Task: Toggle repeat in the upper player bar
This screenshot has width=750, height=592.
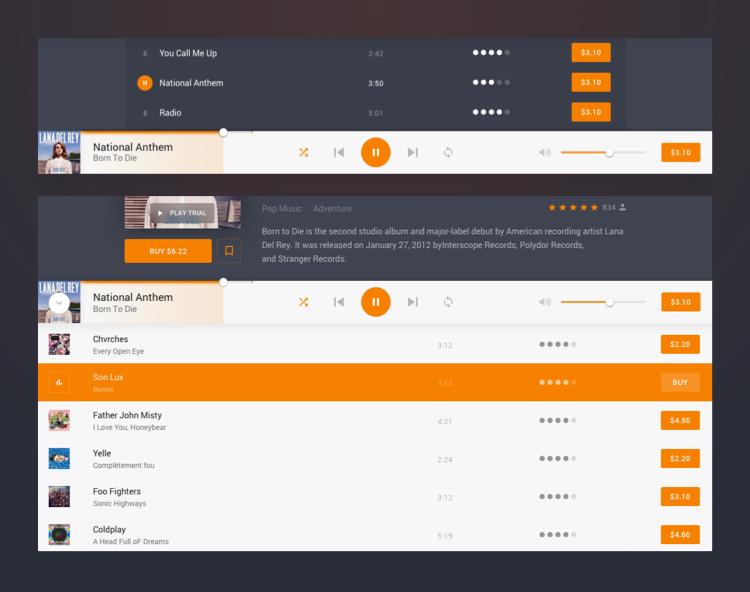Action: (448, 152)
